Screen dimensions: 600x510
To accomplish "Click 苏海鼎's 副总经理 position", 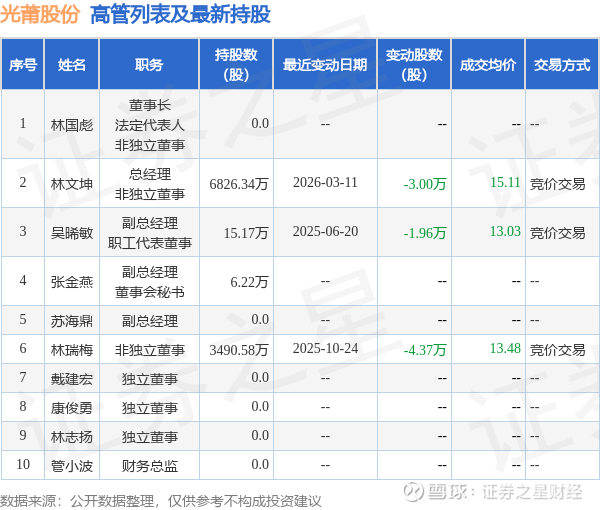I will point(150,321).
